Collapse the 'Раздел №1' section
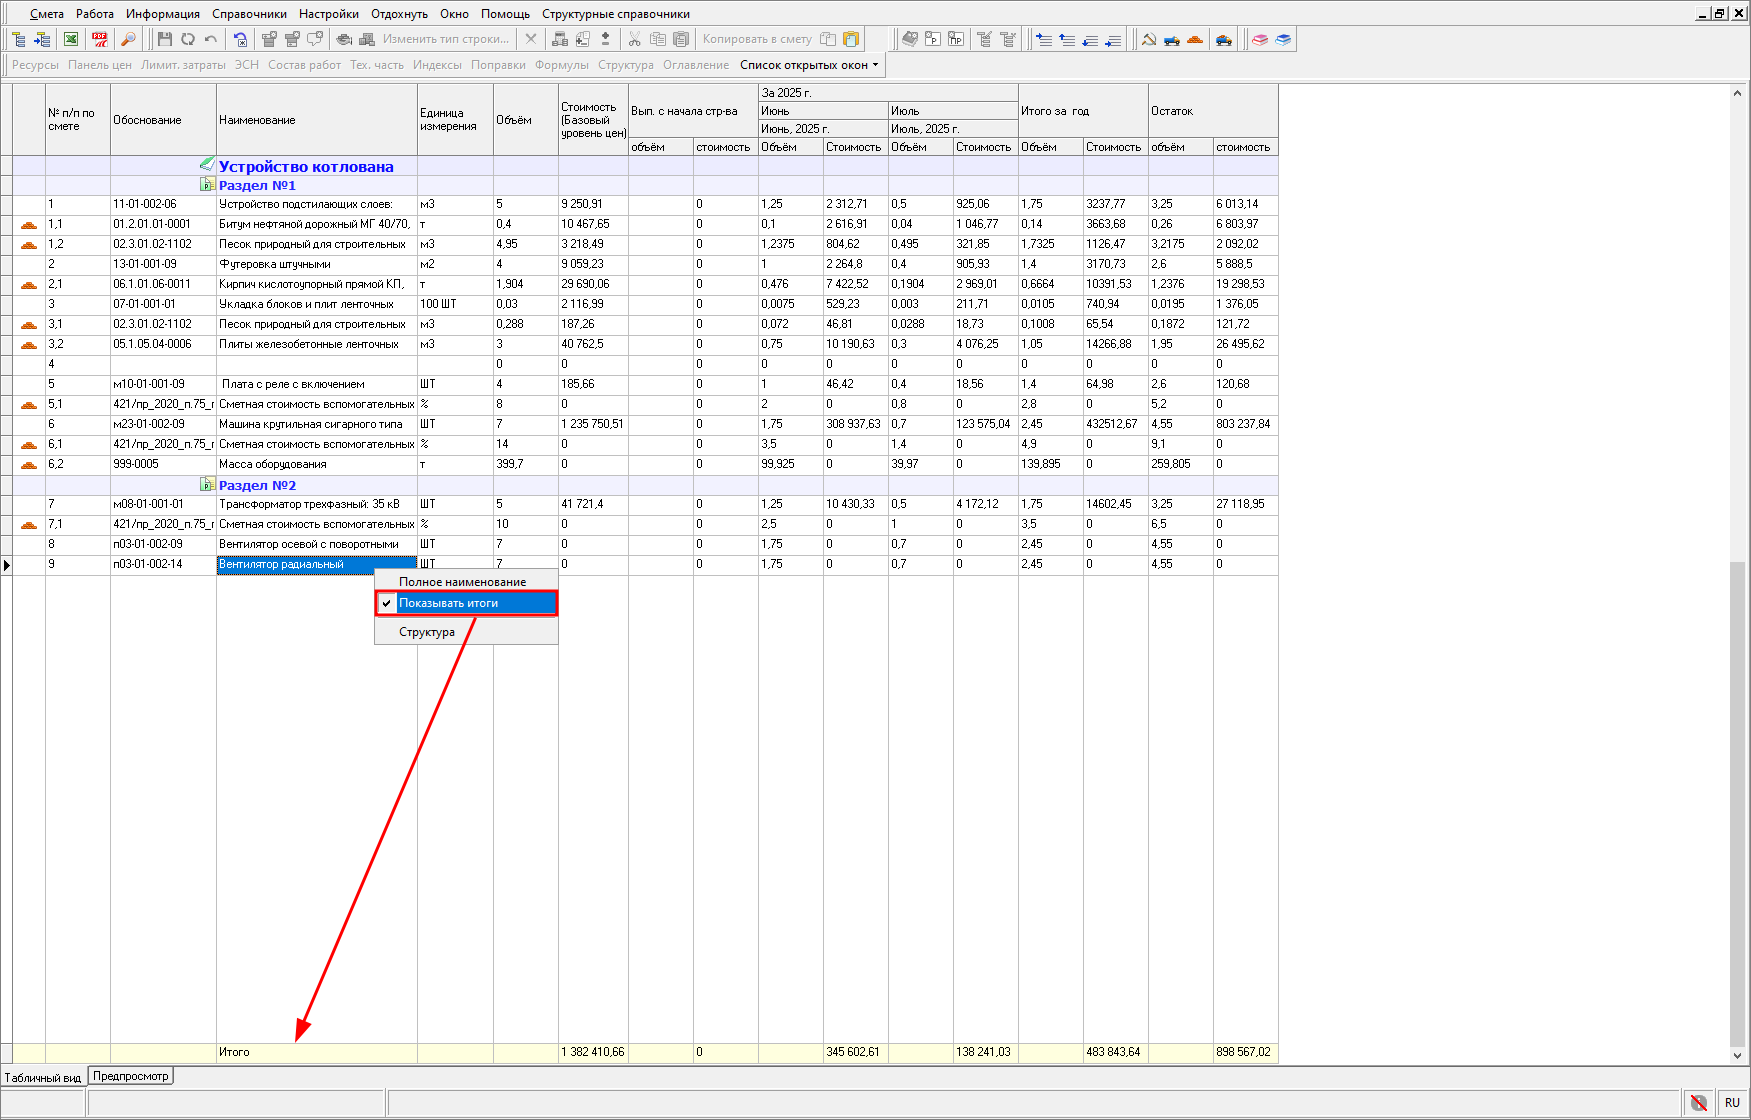1751x1120 pixels. 207,185
